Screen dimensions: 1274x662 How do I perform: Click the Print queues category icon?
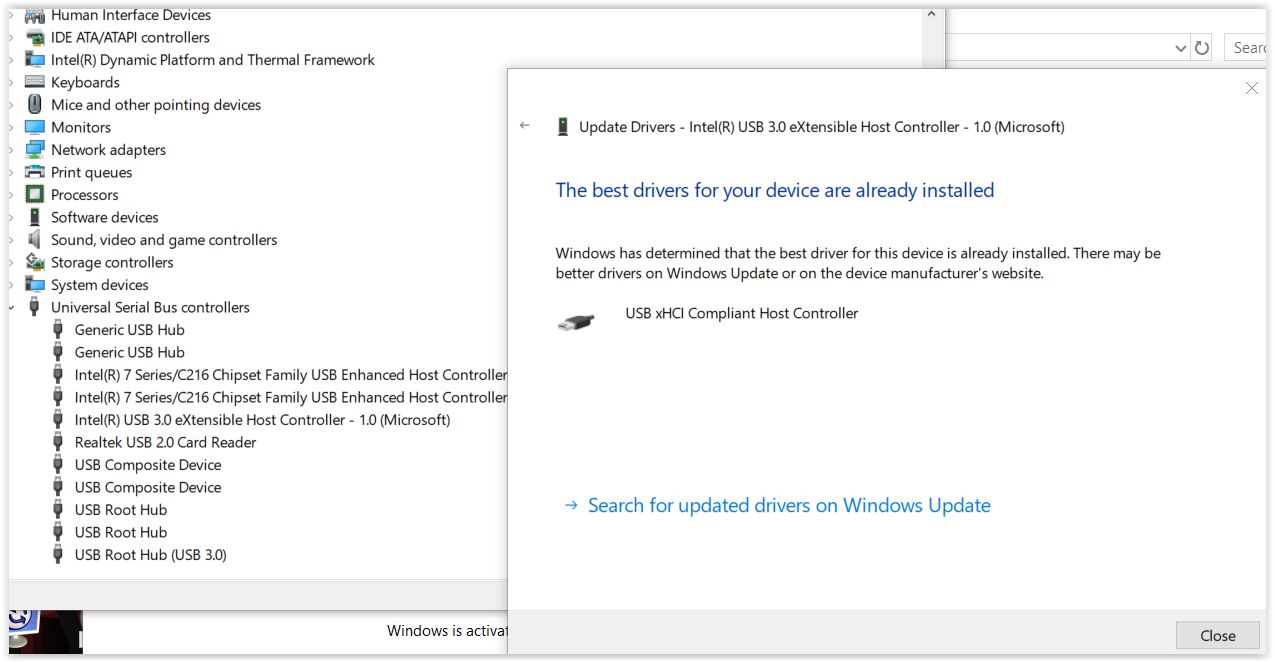[x=35, y=172]
